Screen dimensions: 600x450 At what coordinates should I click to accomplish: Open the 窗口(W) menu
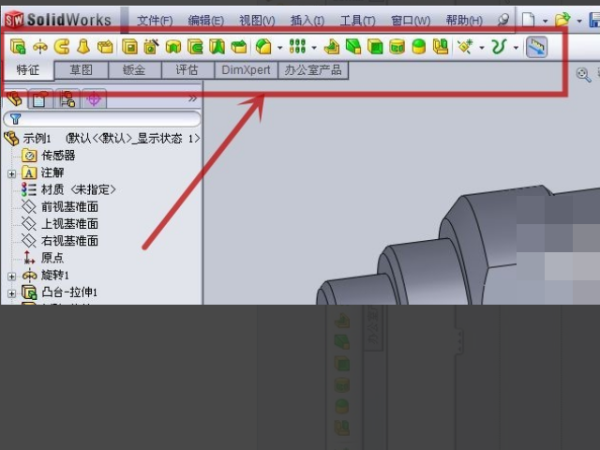(410, 20)
